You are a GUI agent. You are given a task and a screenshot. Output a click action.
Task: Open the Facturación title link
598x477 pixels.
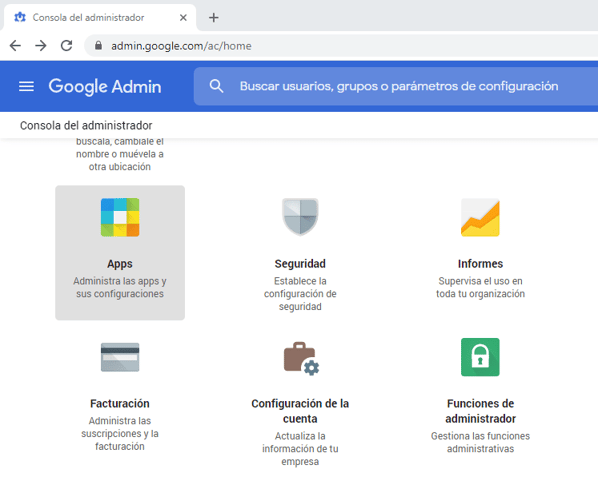pyautogui.click(x=120, y=403)
